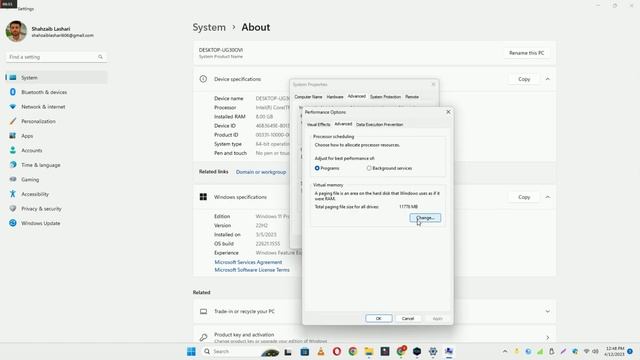Select the Programs radio button
Screen dimensions: 640x360
317,168
